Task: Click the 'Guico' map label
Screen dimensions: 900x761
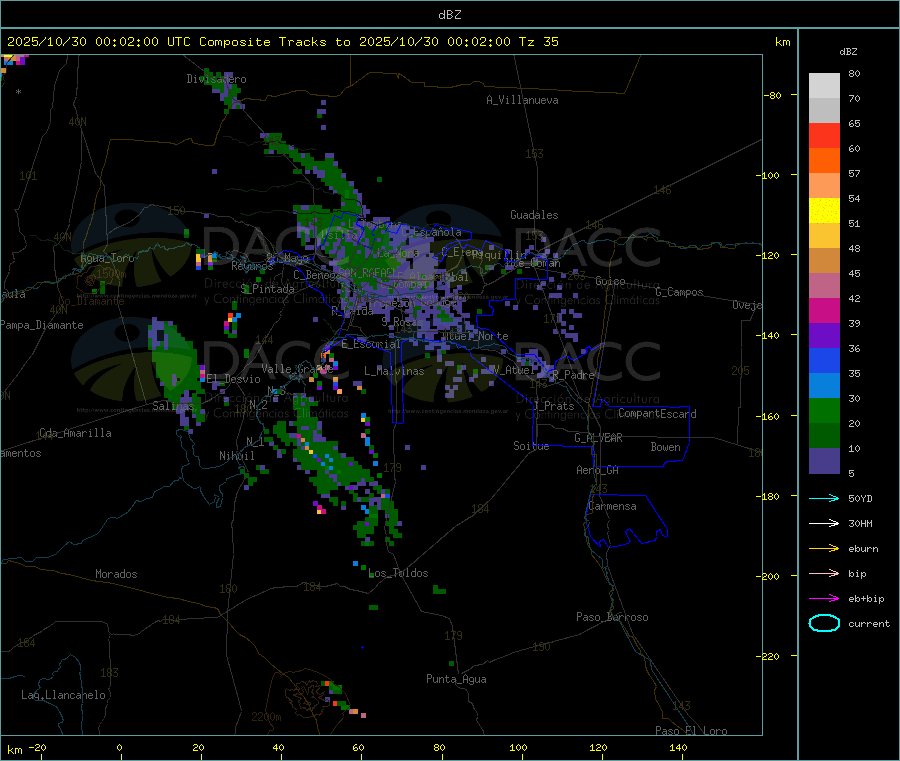Action: tap(610, 281)
